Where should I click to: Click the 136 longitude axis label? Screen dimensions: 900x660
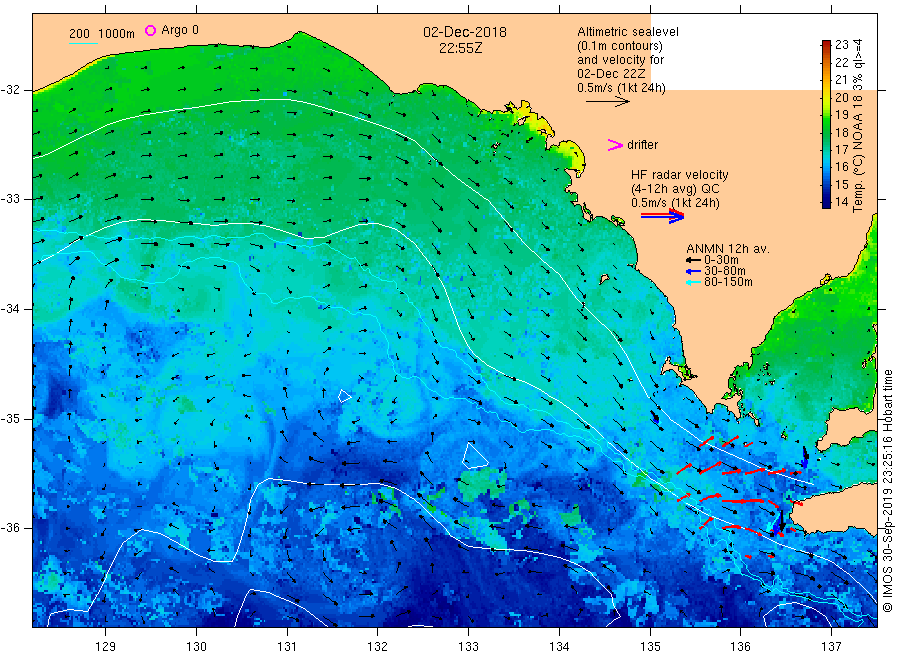pos(740,647)
